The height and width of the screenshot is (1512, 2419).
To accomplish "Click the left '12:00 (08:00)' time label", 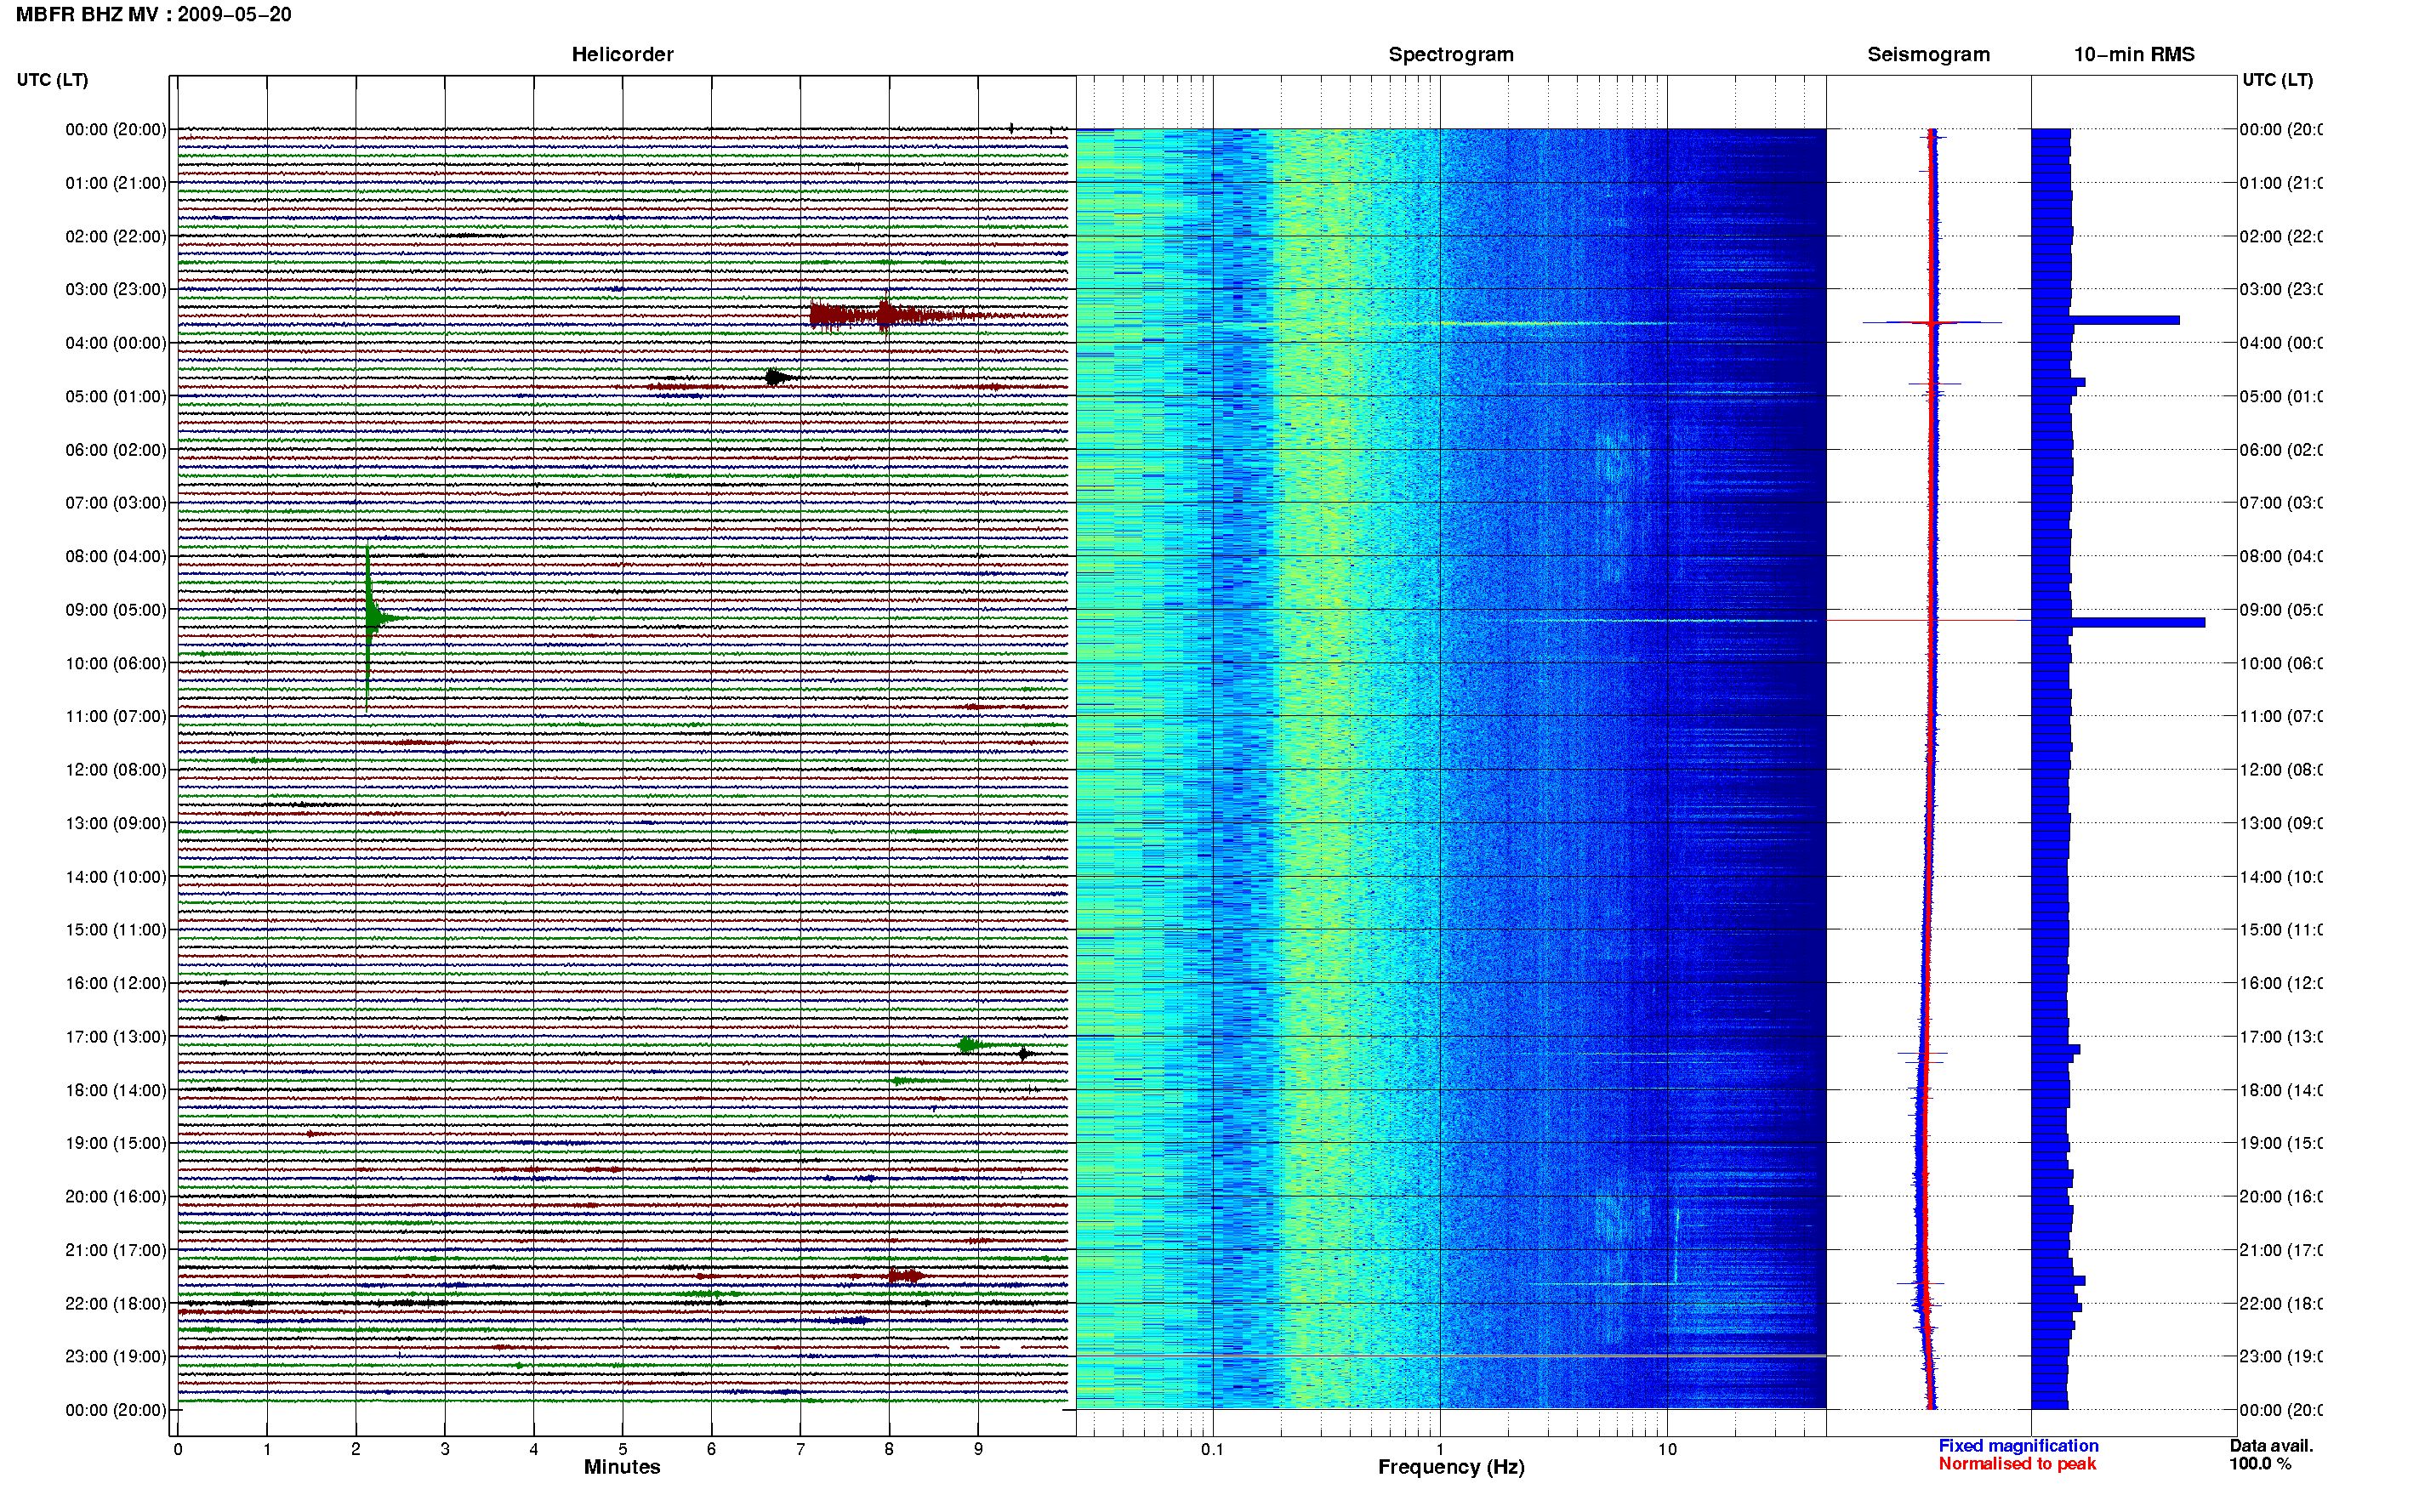I will click(x=116, y=770).
